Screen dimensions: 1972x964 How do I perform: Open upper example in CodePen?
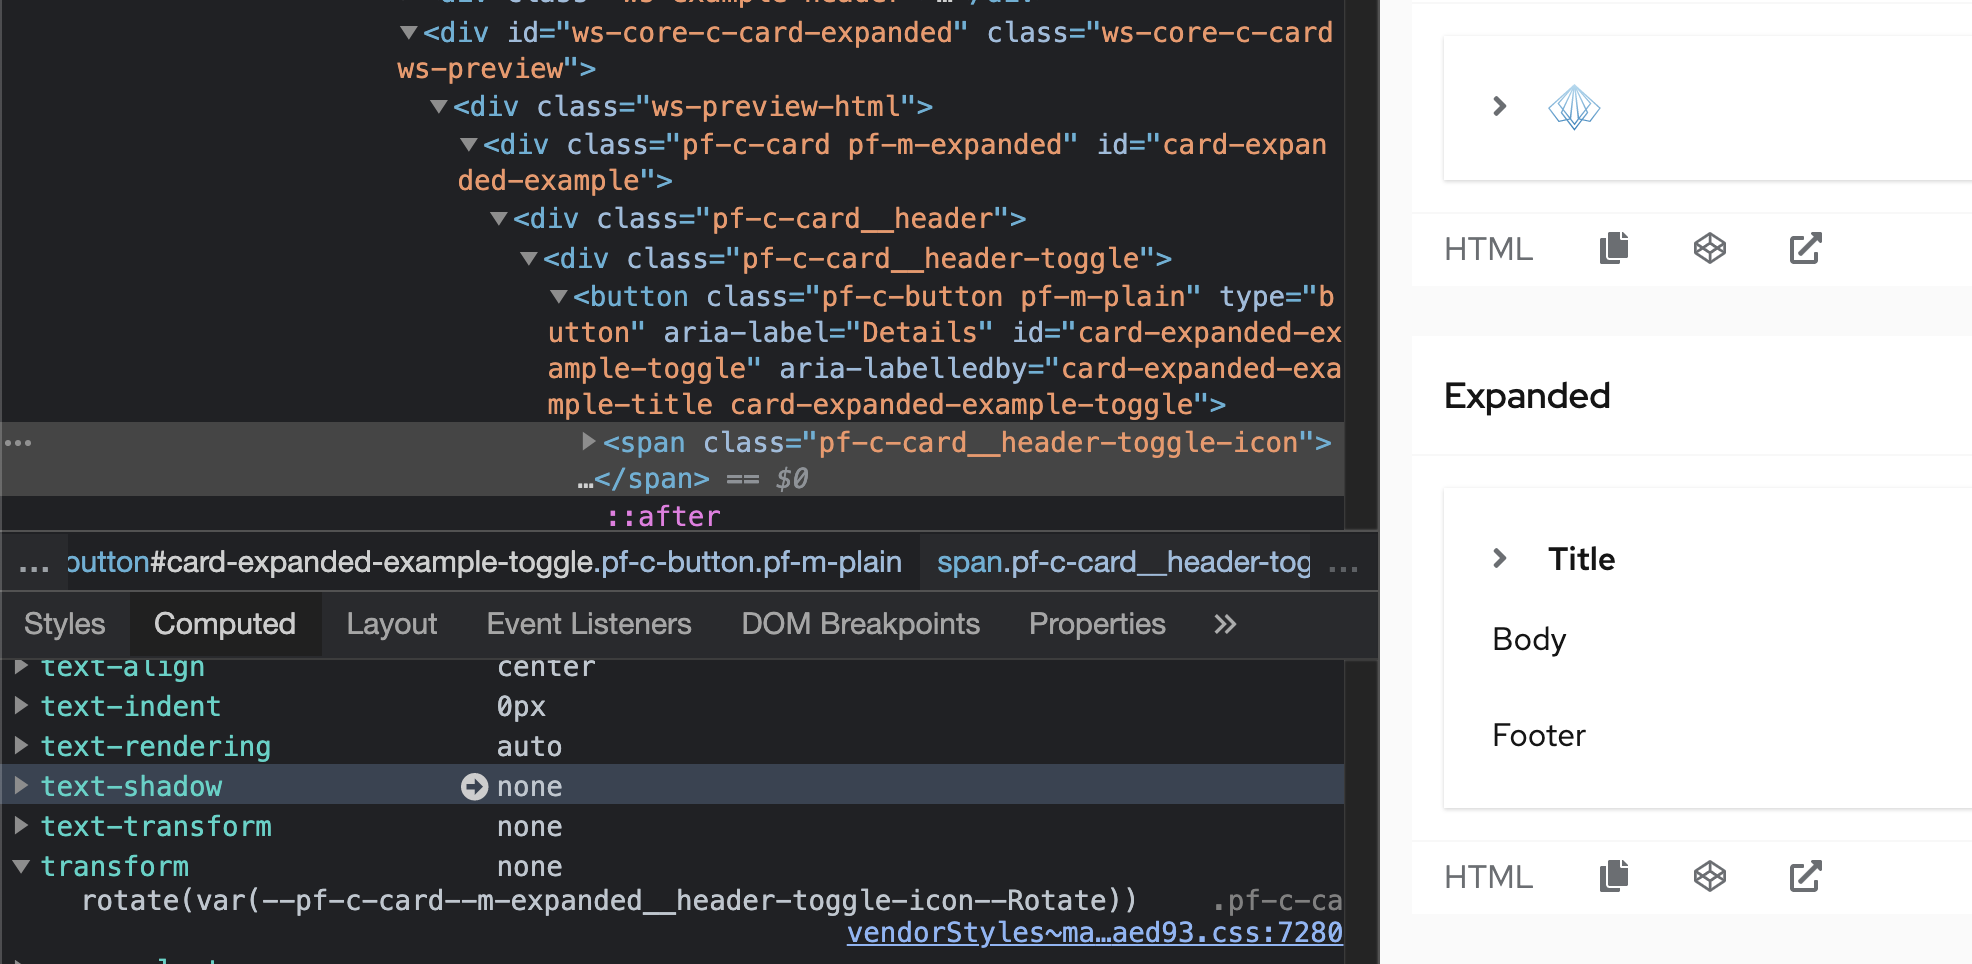tap(1710, 248)
